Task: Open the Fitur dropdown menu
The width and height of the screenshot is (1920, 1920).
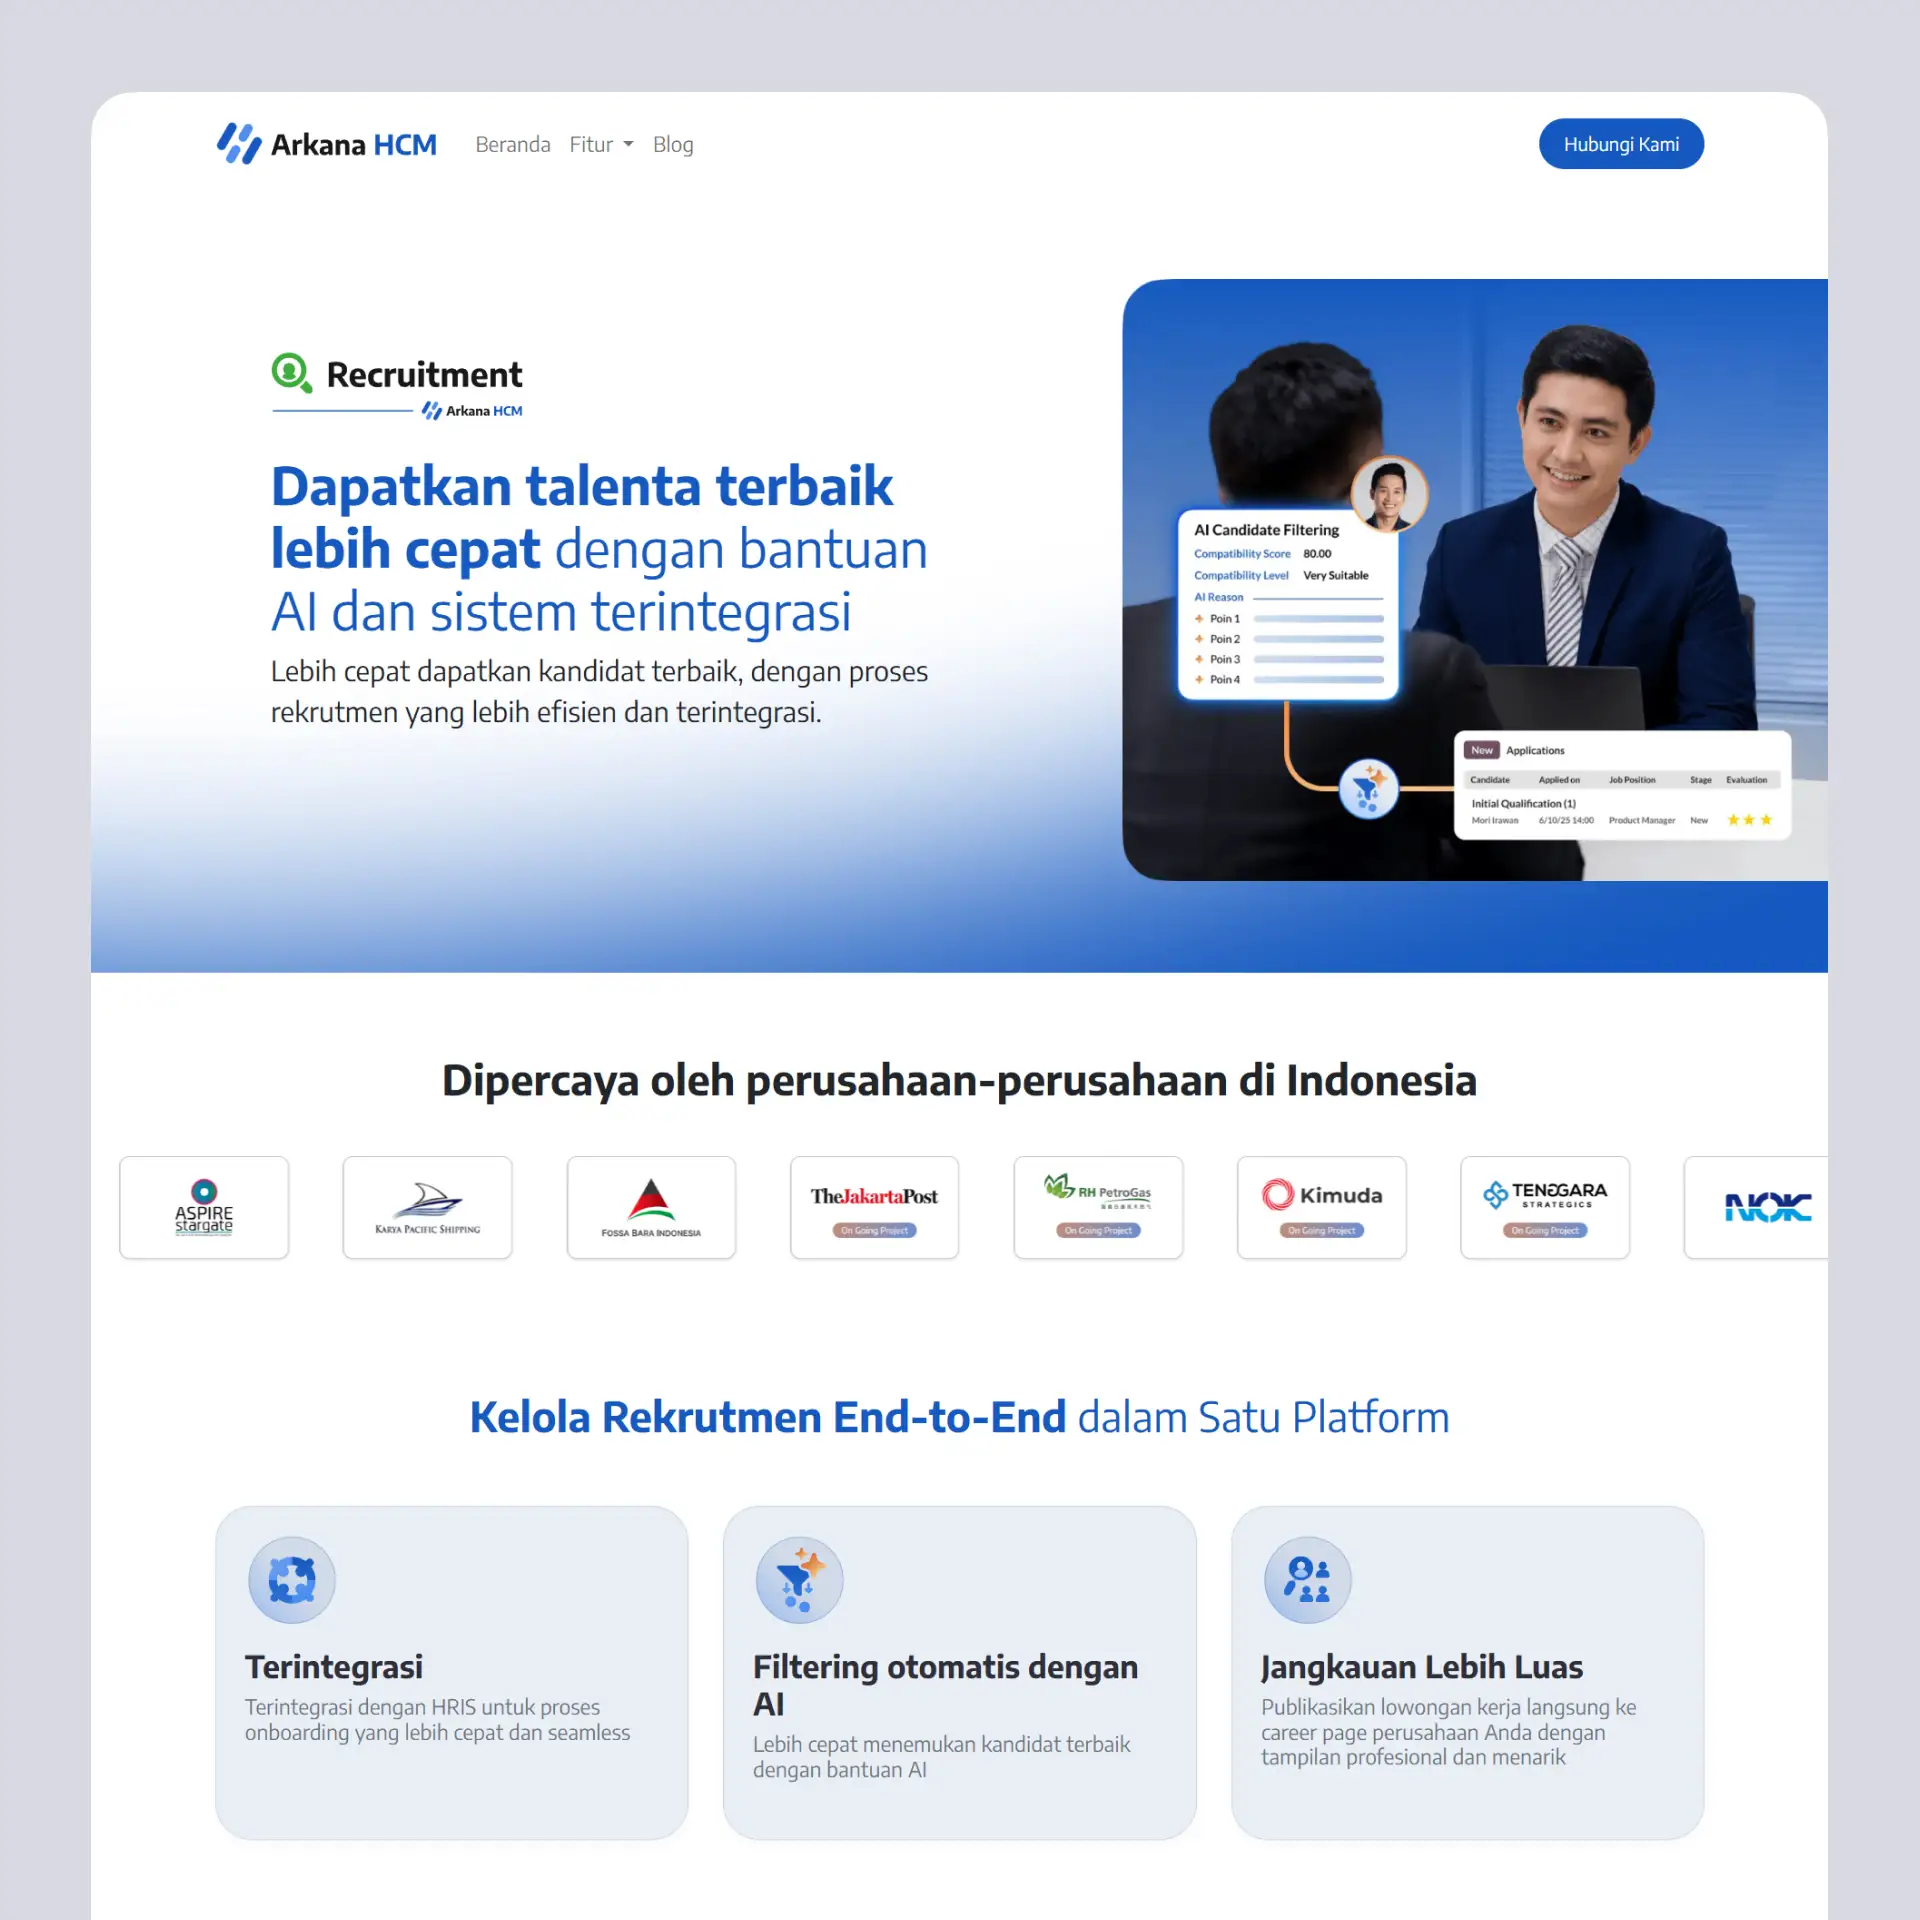Action: coord(600,144)
